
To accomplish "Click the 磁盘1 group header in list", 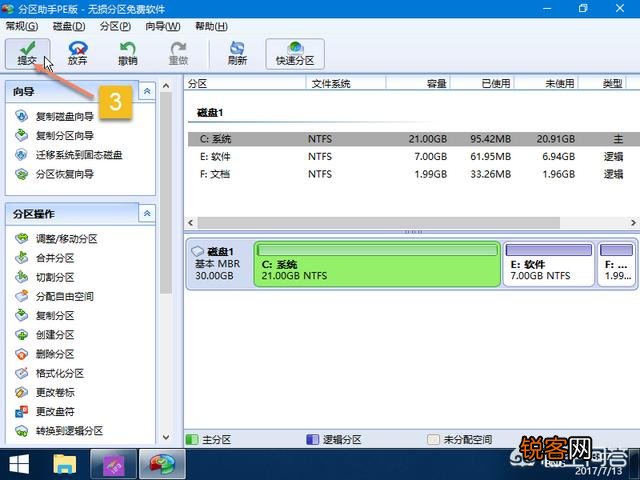I will point(210,113).
